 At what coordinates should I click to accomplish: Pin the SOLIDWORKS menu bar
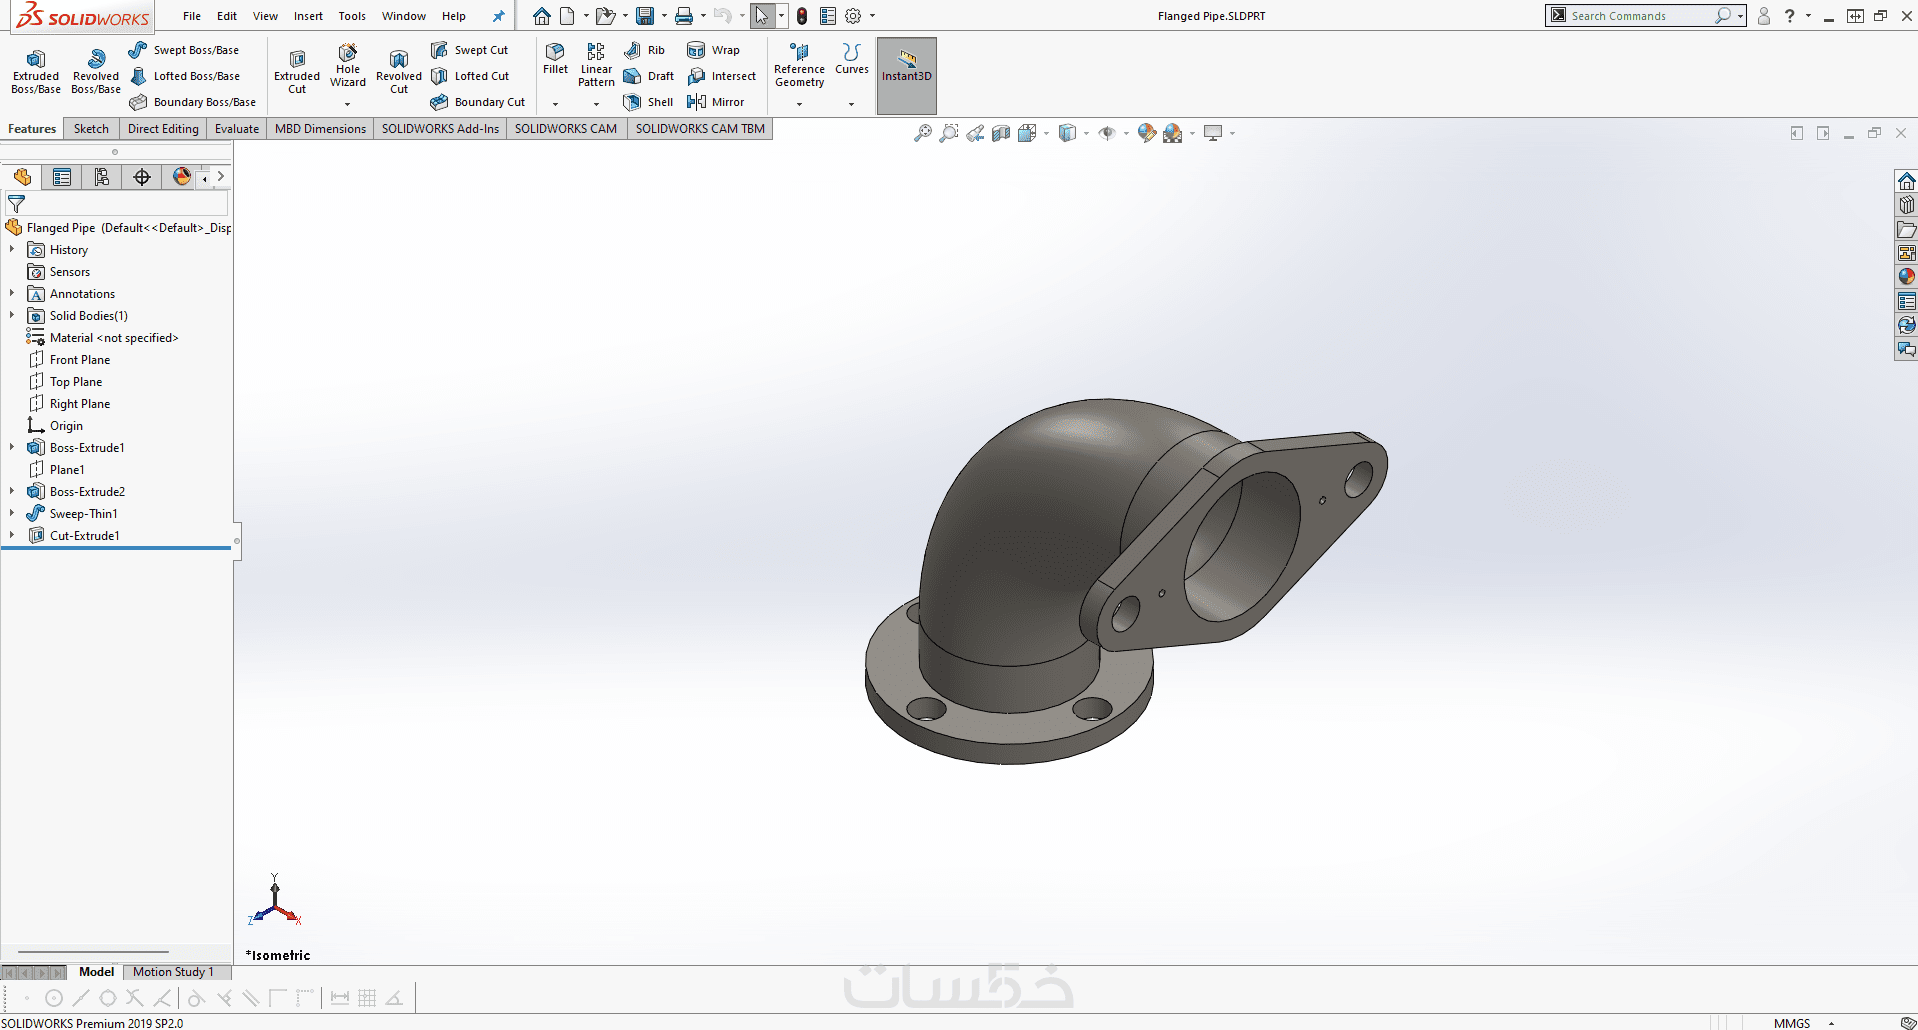[x=498, y=16]
